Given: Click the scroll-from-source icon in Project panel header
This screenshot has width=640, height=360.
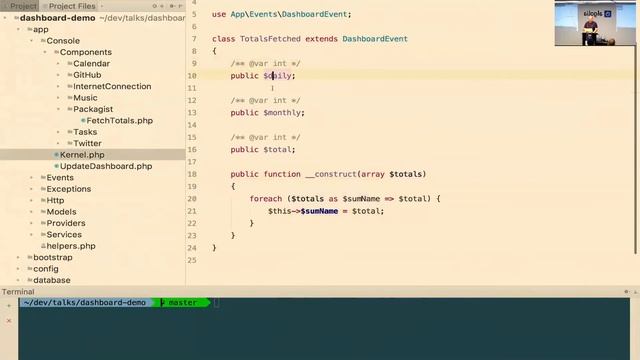Looking at the screenshot, I should (x=155, y=6).
